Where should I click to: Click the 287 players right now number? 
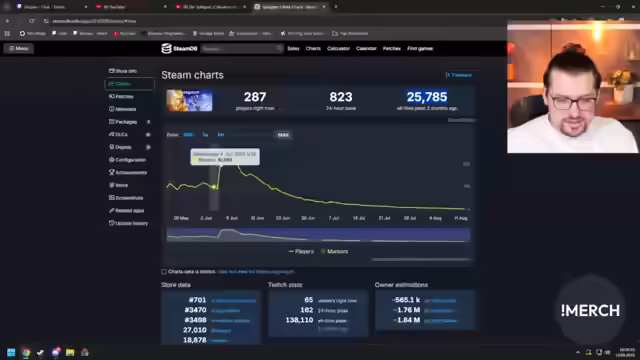[255, 97]
